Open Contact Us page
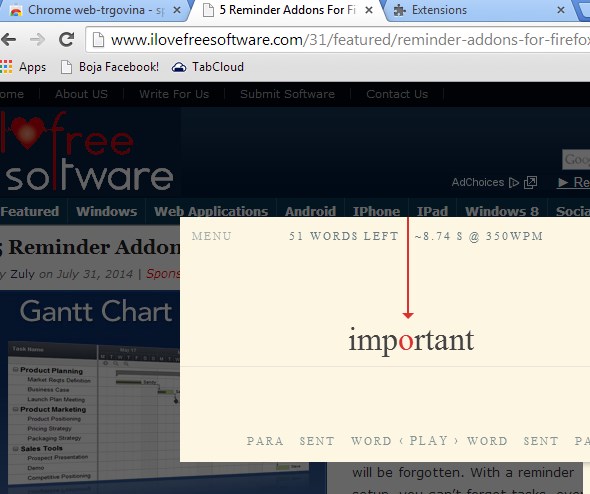 397,94
